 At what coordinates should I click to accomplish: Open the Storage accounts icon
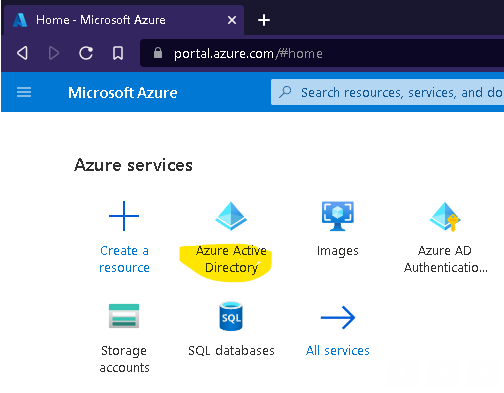click(124, 316)
